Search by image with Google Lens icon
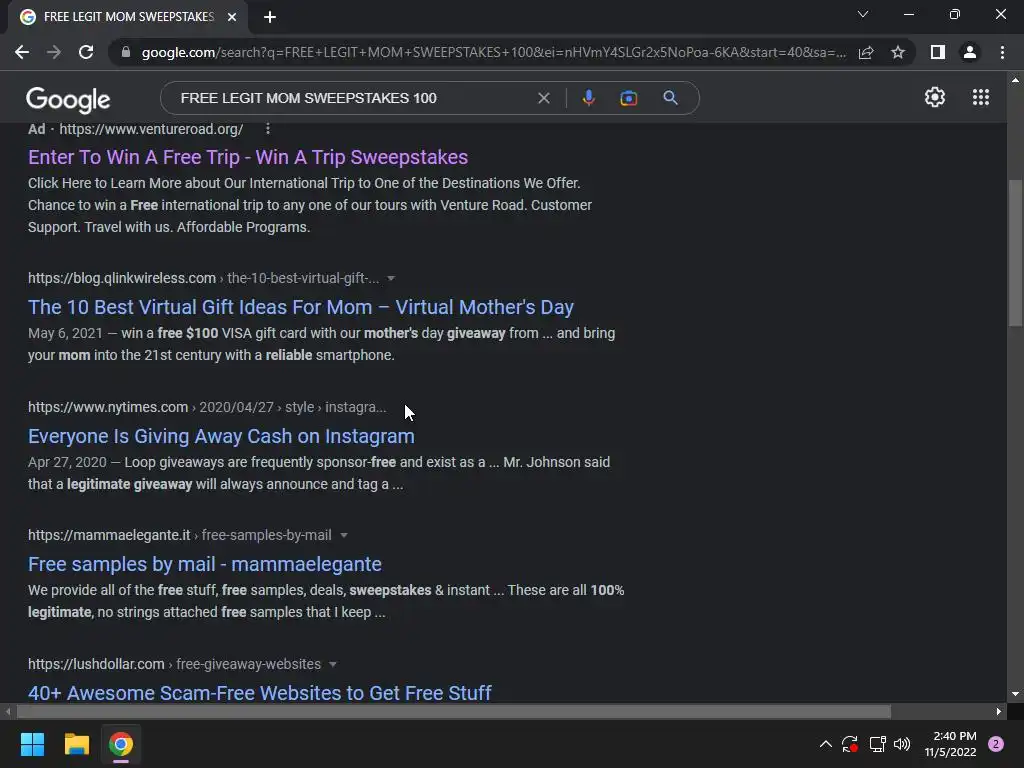 click(628, 98)
